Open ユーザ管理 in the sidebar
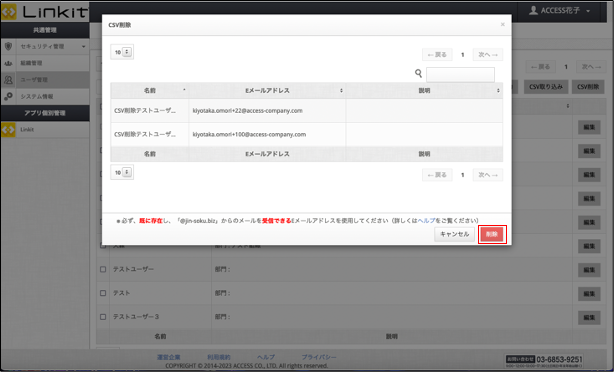 [x=45, y=79]
